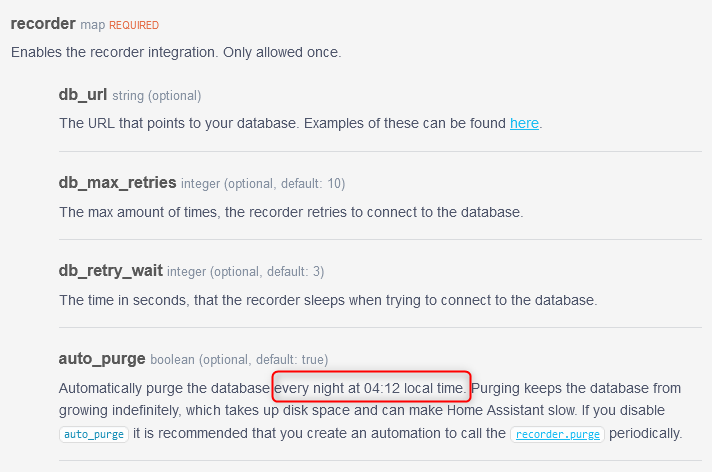
Task: Click the recorder heading
Action: (43, 24)
